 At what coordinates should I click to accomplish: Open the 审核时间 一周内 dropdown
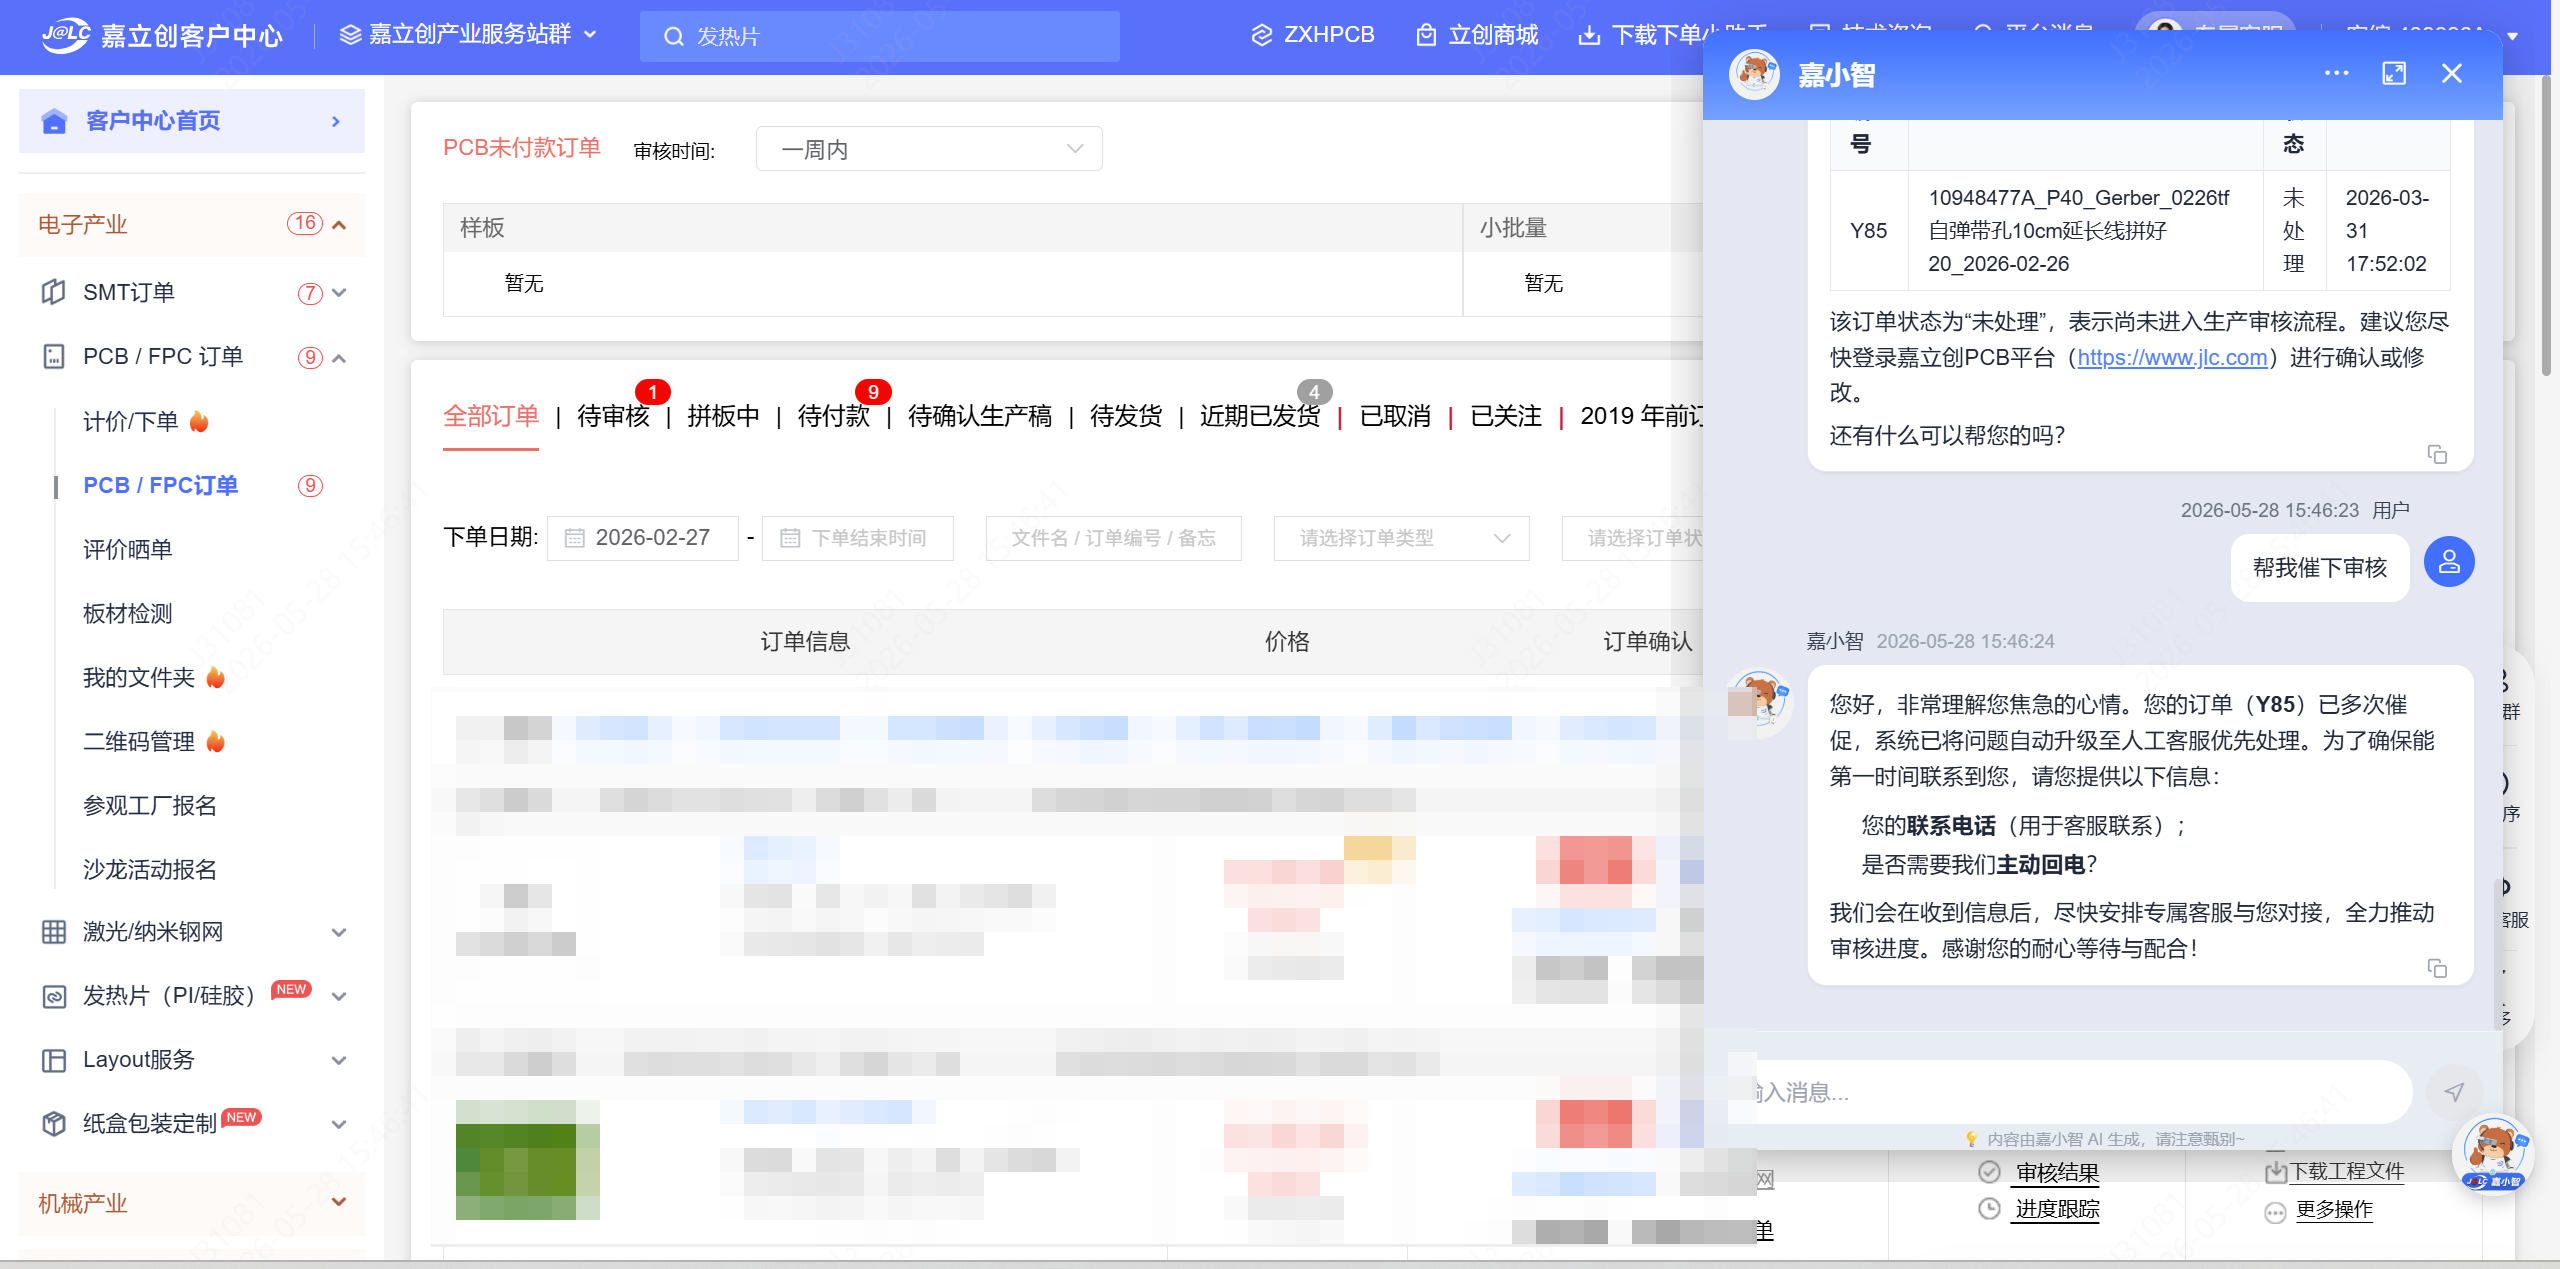click(x=929, y=149)
